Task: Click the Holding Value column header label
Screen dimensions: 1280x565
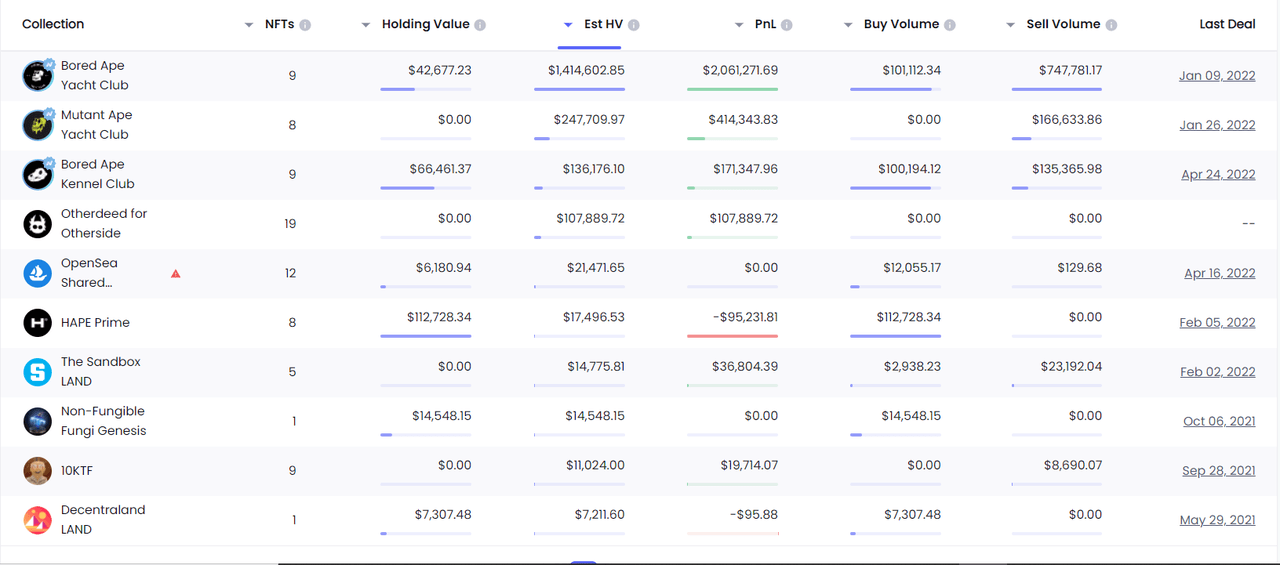Action: pos(426,24)
